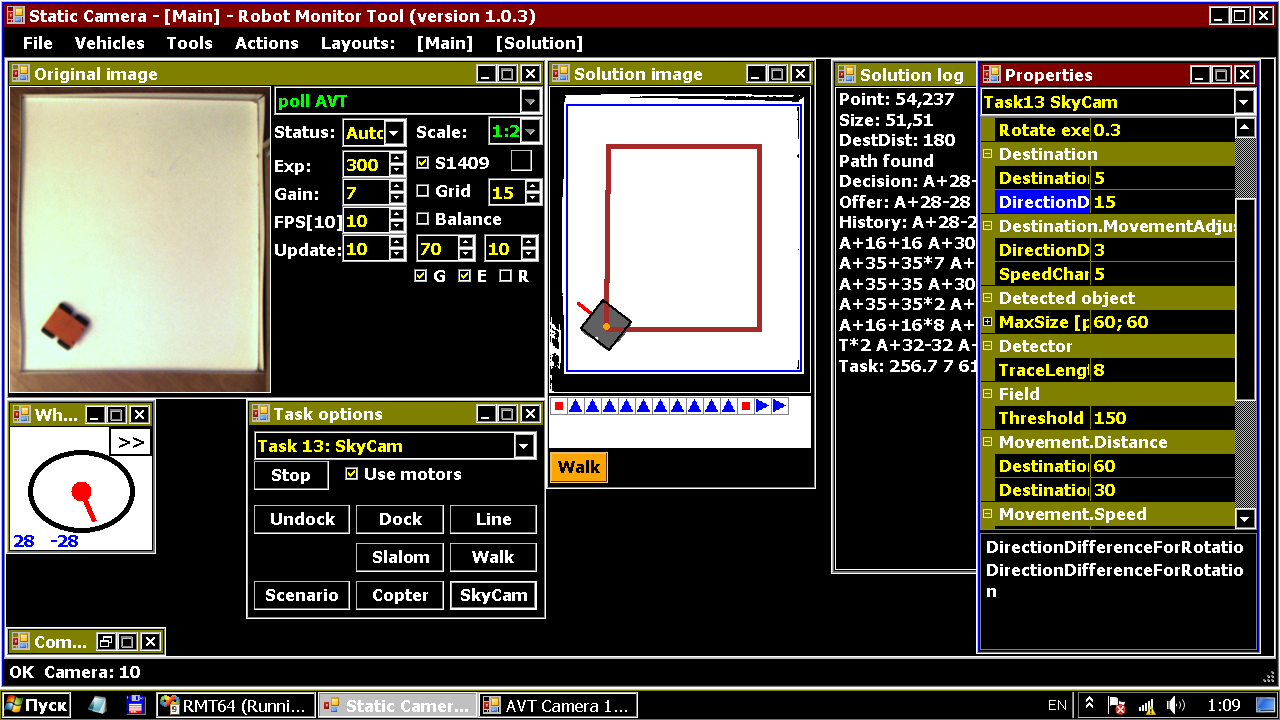
Task: Collapse the Movement.Distance category
Action: [988, 442]
